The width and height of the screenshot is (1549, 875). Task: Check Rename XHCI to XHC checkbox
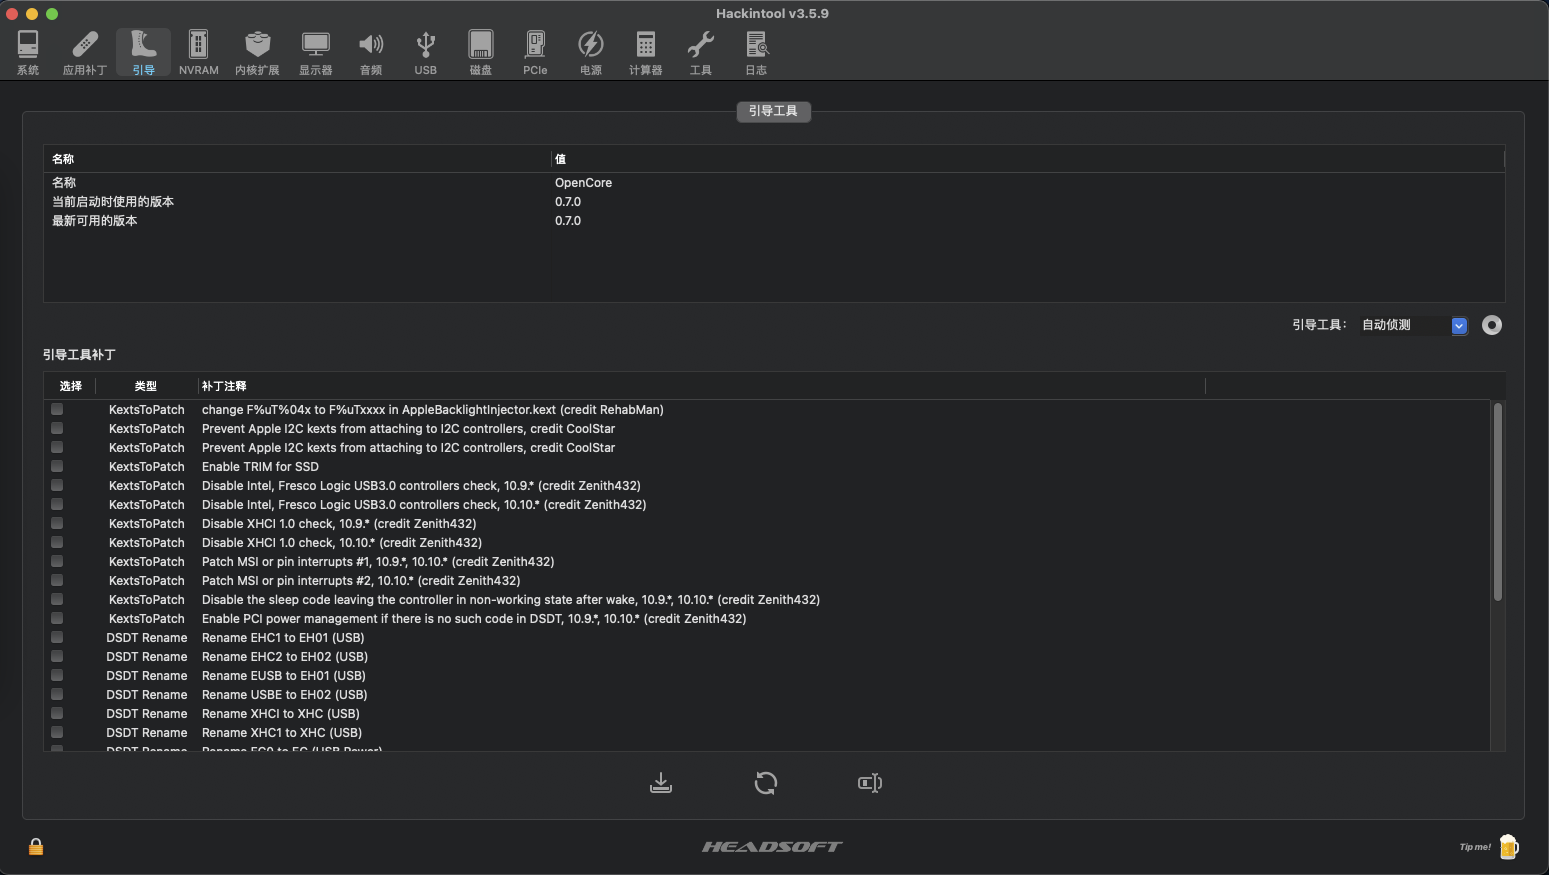pyautogui.click(x=57, y=713)
